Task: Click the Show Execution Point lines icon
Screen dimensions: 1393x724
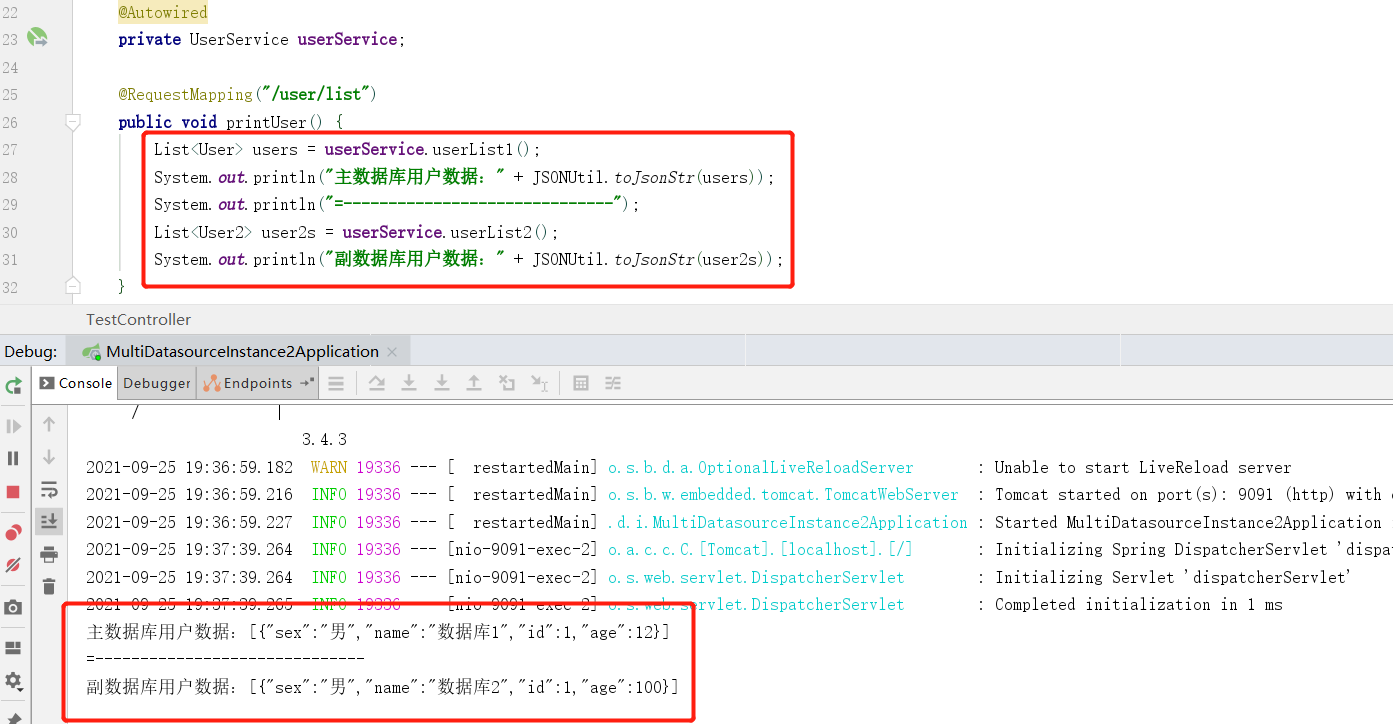Action: tap(337, 383)
